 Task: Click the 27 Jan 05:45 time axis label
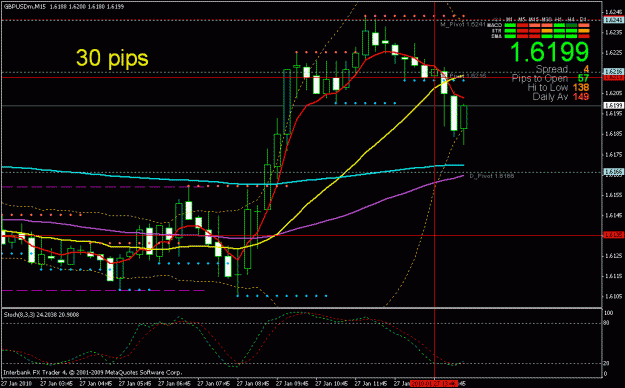coord(135,384)
